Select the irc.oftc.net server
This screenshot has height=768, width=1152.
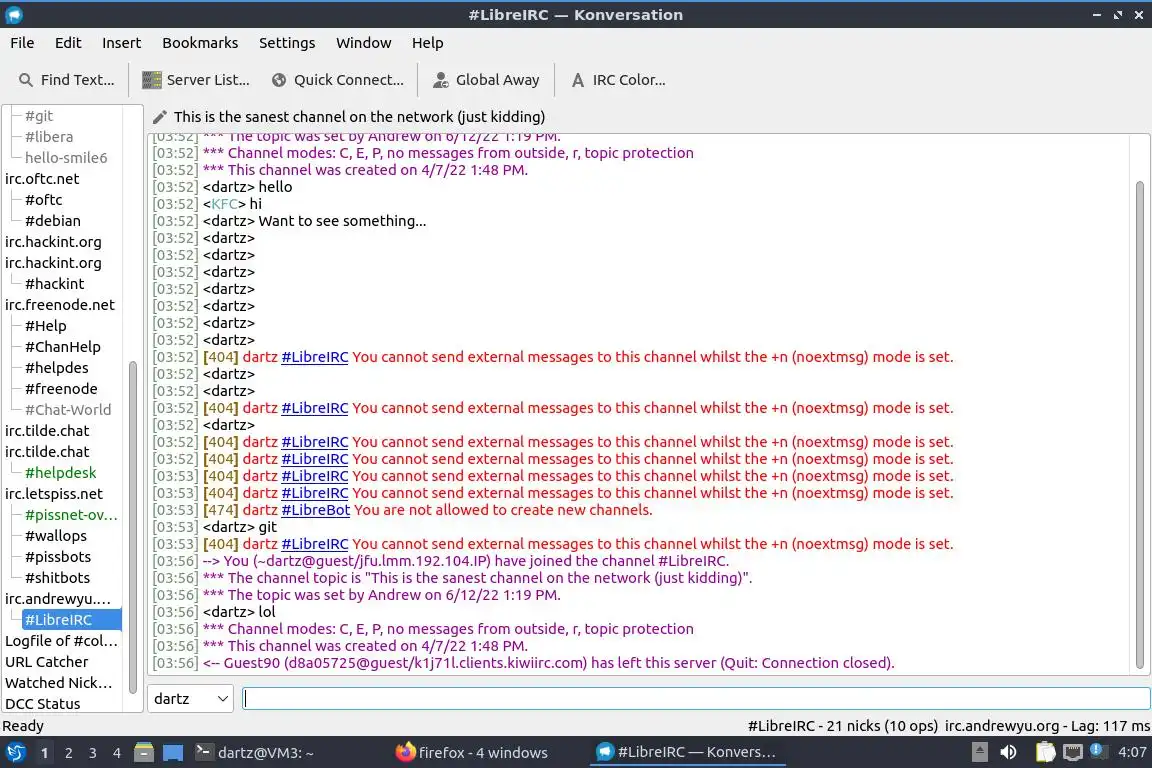(x=42, y=179)
